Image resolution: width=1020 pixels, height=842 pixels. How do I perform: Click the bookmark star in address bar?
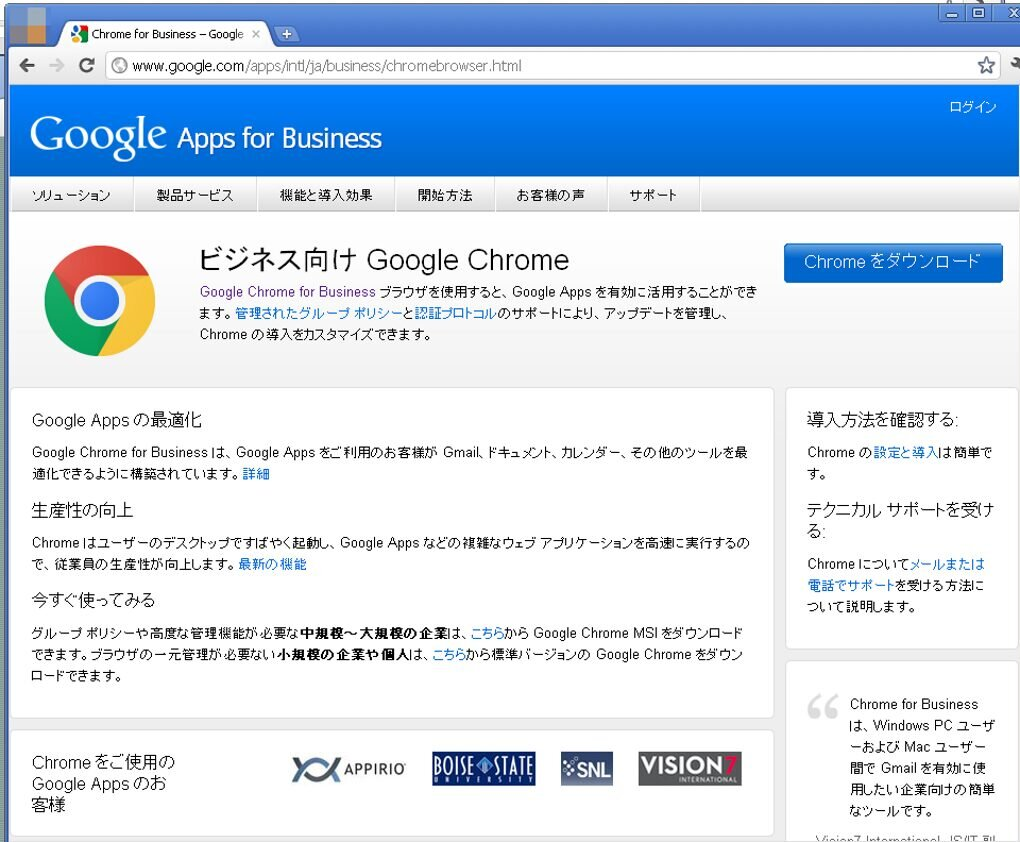pyautogui.click(x=986, y=65)
